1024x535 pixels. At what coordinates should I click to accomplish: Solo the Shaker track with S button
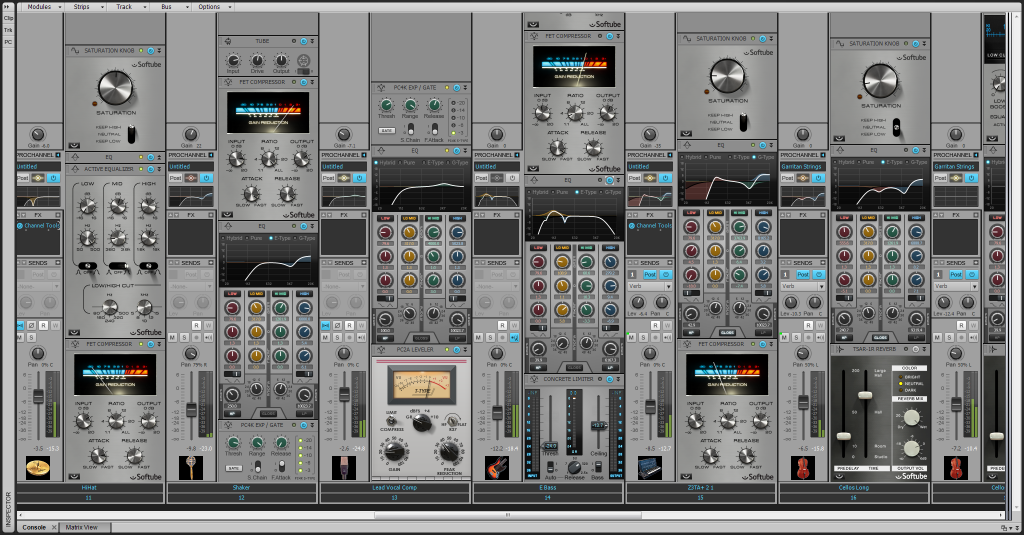click(x=185, y=337)
